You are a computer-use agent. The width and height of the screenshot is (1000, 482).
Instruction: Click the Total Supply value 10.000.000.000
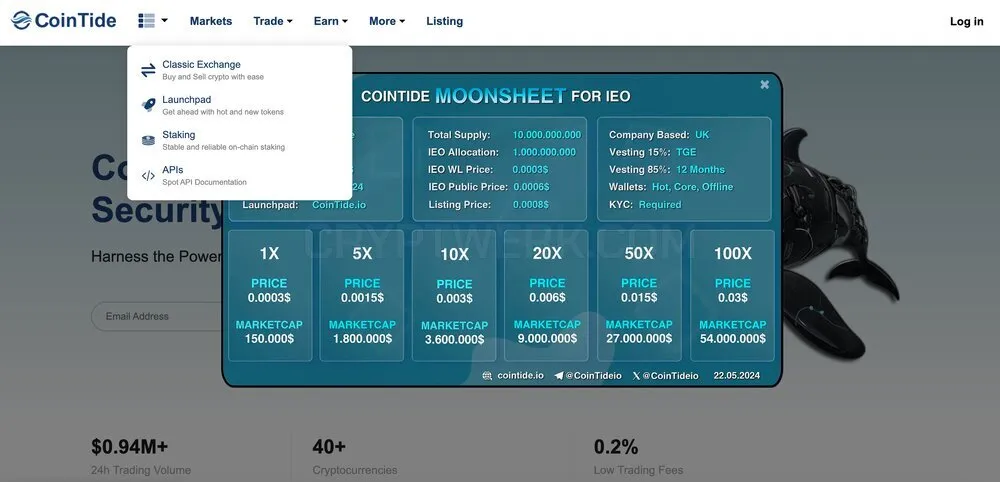tap(547, 135)
